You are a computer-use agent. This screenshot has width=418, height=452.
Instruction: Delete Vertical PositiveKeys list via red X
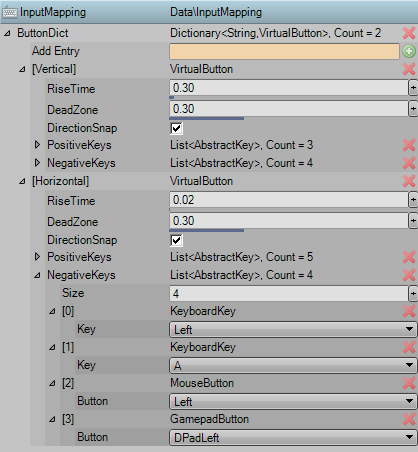[x=409, y=145]
